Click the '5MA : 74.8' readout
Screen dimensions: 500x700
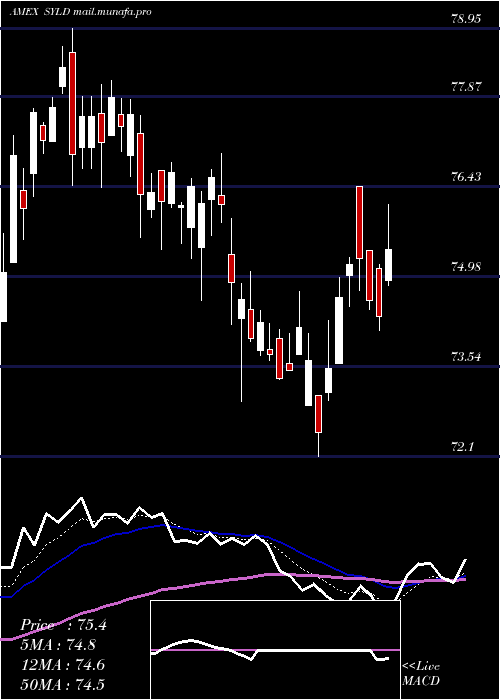click(60, 645)
